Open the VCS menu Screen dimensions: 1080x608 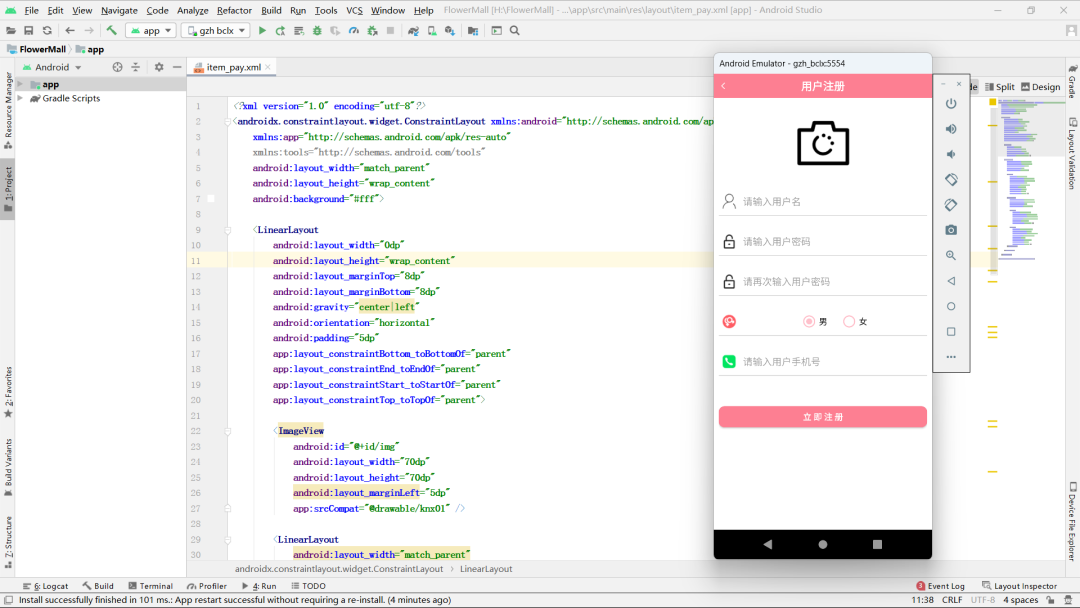pos(354,10)
